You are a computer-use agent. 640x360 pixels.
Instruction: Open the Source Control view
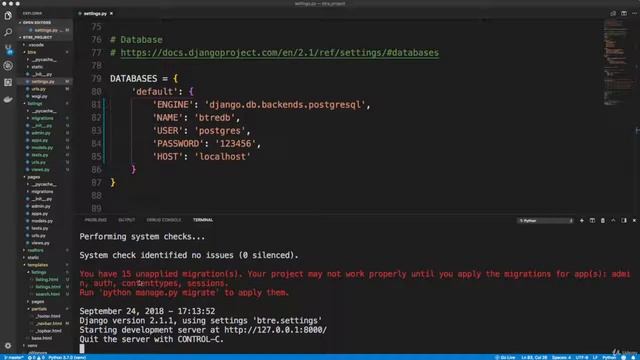(8, 49)
